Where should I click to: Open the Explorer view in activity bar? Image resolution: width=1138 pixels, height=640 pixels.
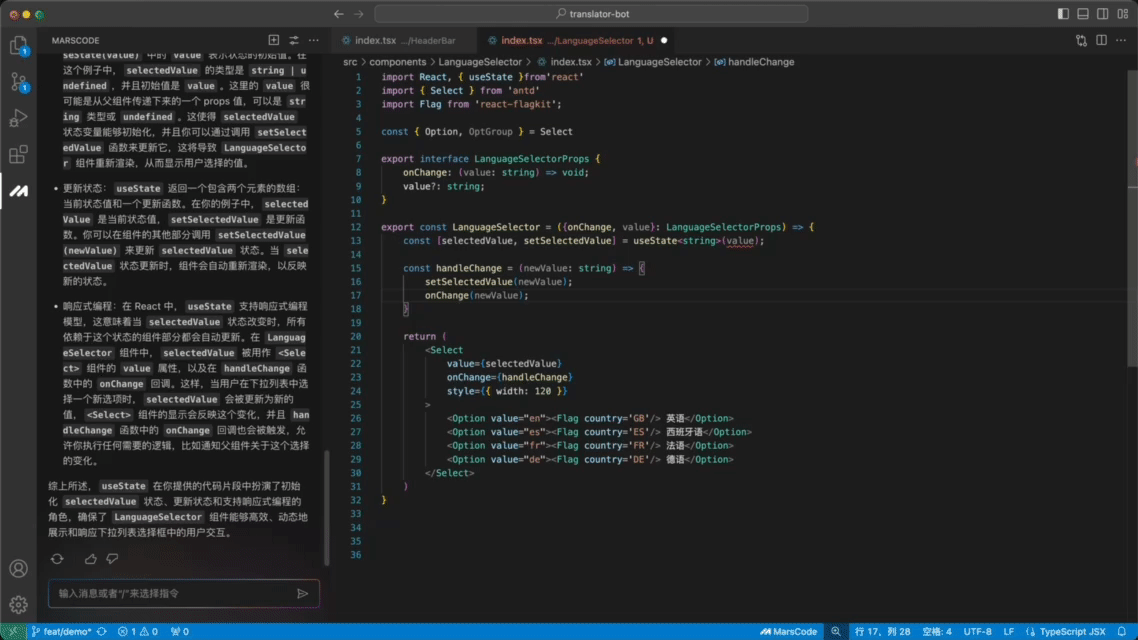click(x=18, y=46)
